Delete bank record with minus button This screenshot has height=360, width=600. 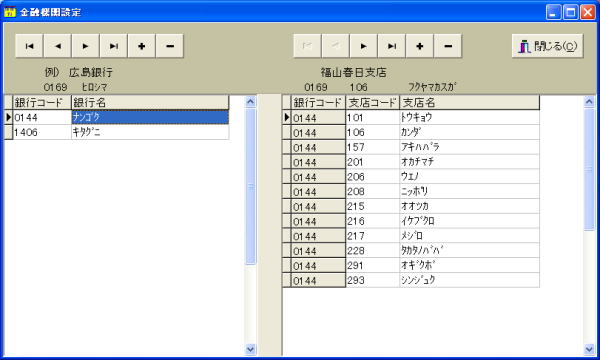(170, 46)
